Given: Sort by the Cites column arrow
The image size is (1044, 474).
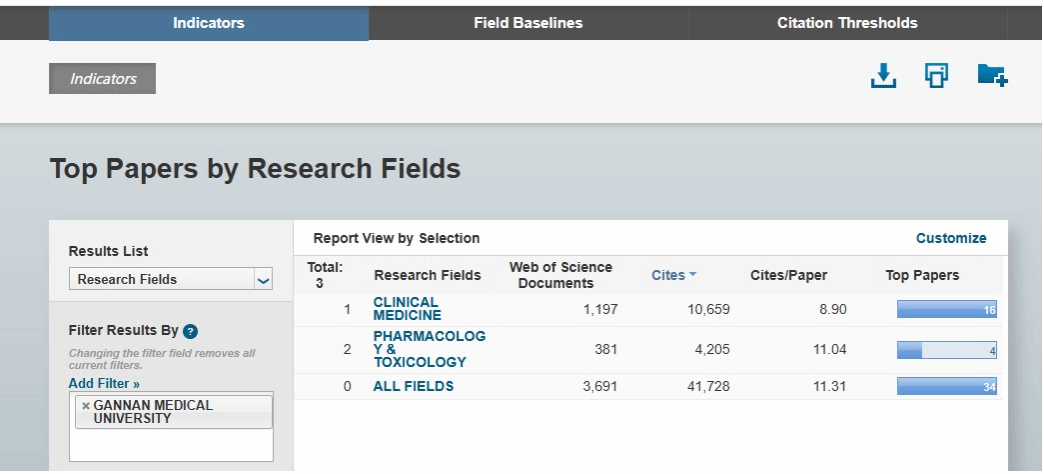Looking at the screenshot, I should [x=693, y=275].
